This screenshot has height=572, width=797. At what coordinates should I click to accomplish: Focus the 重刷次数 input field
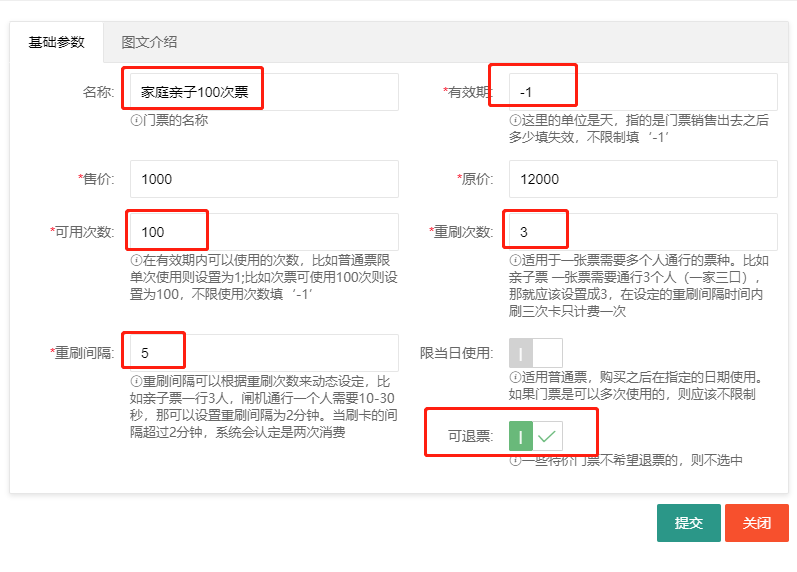642,232
